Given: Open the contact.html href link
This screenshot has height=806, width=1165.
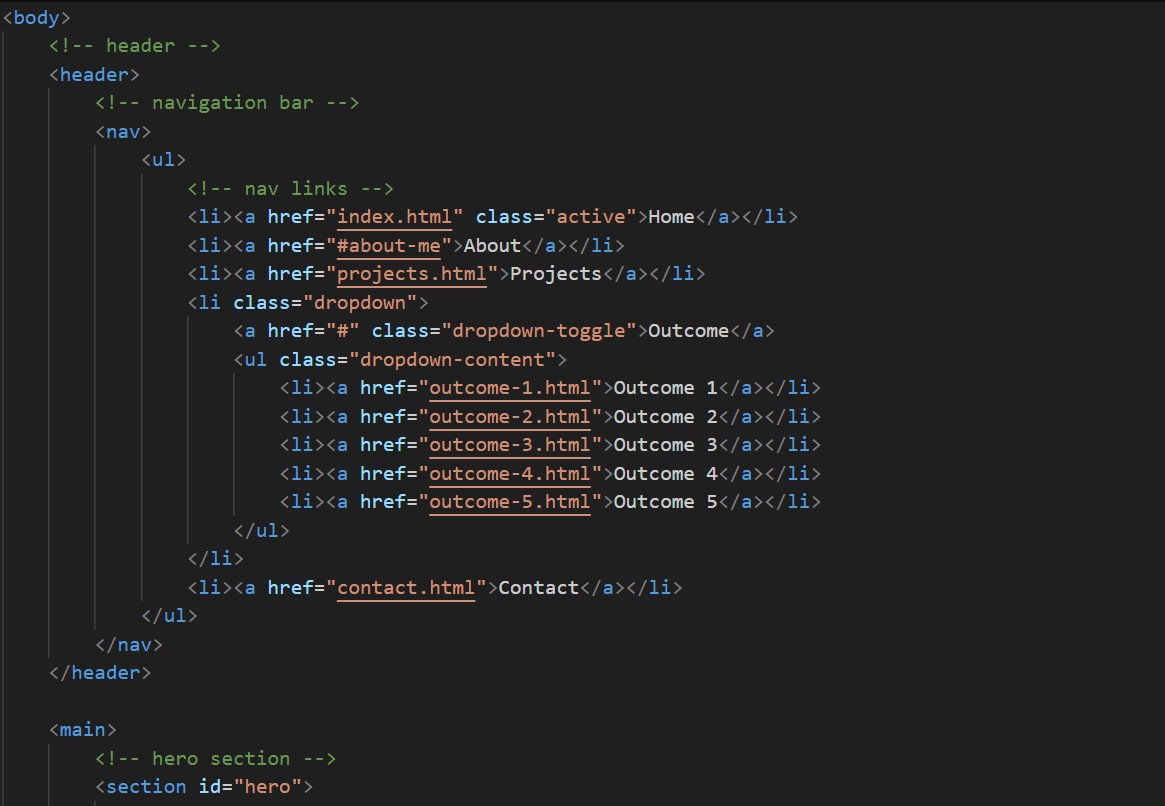Looking at the screenshot, I should click(x=405, y=588).
